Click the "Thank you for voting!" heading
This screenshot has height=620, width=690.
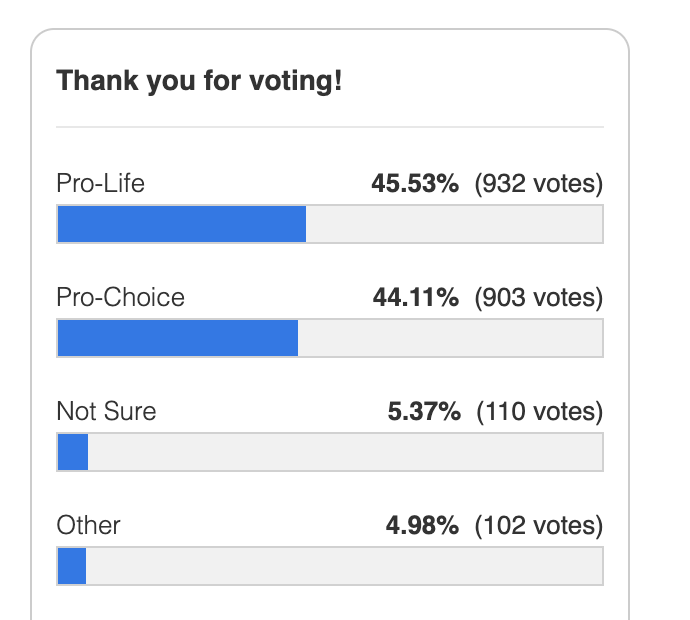pos(199,81)
